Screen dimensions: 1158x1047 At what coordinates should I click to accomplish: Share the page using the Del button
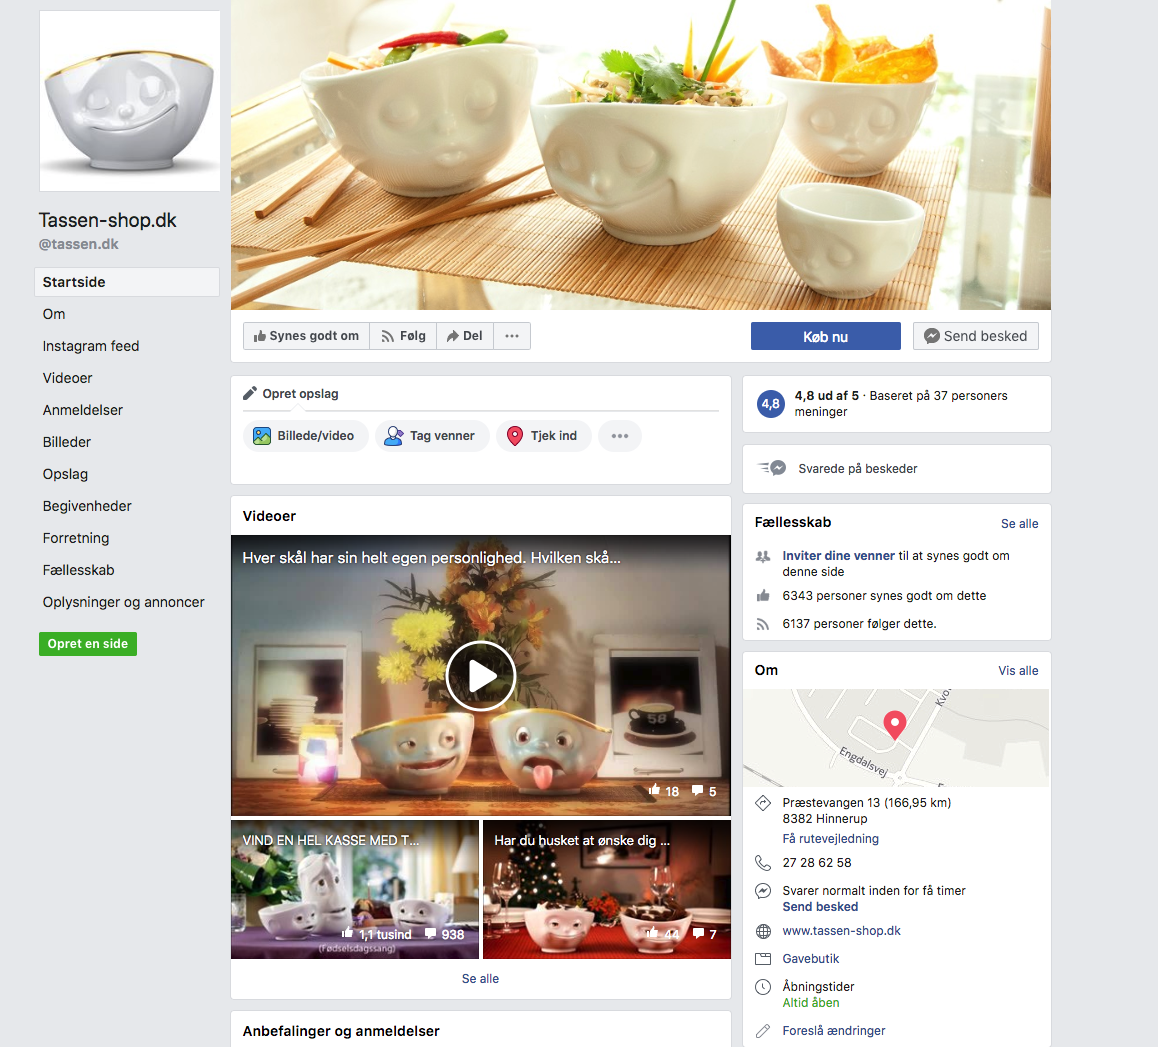click(464, 336)
